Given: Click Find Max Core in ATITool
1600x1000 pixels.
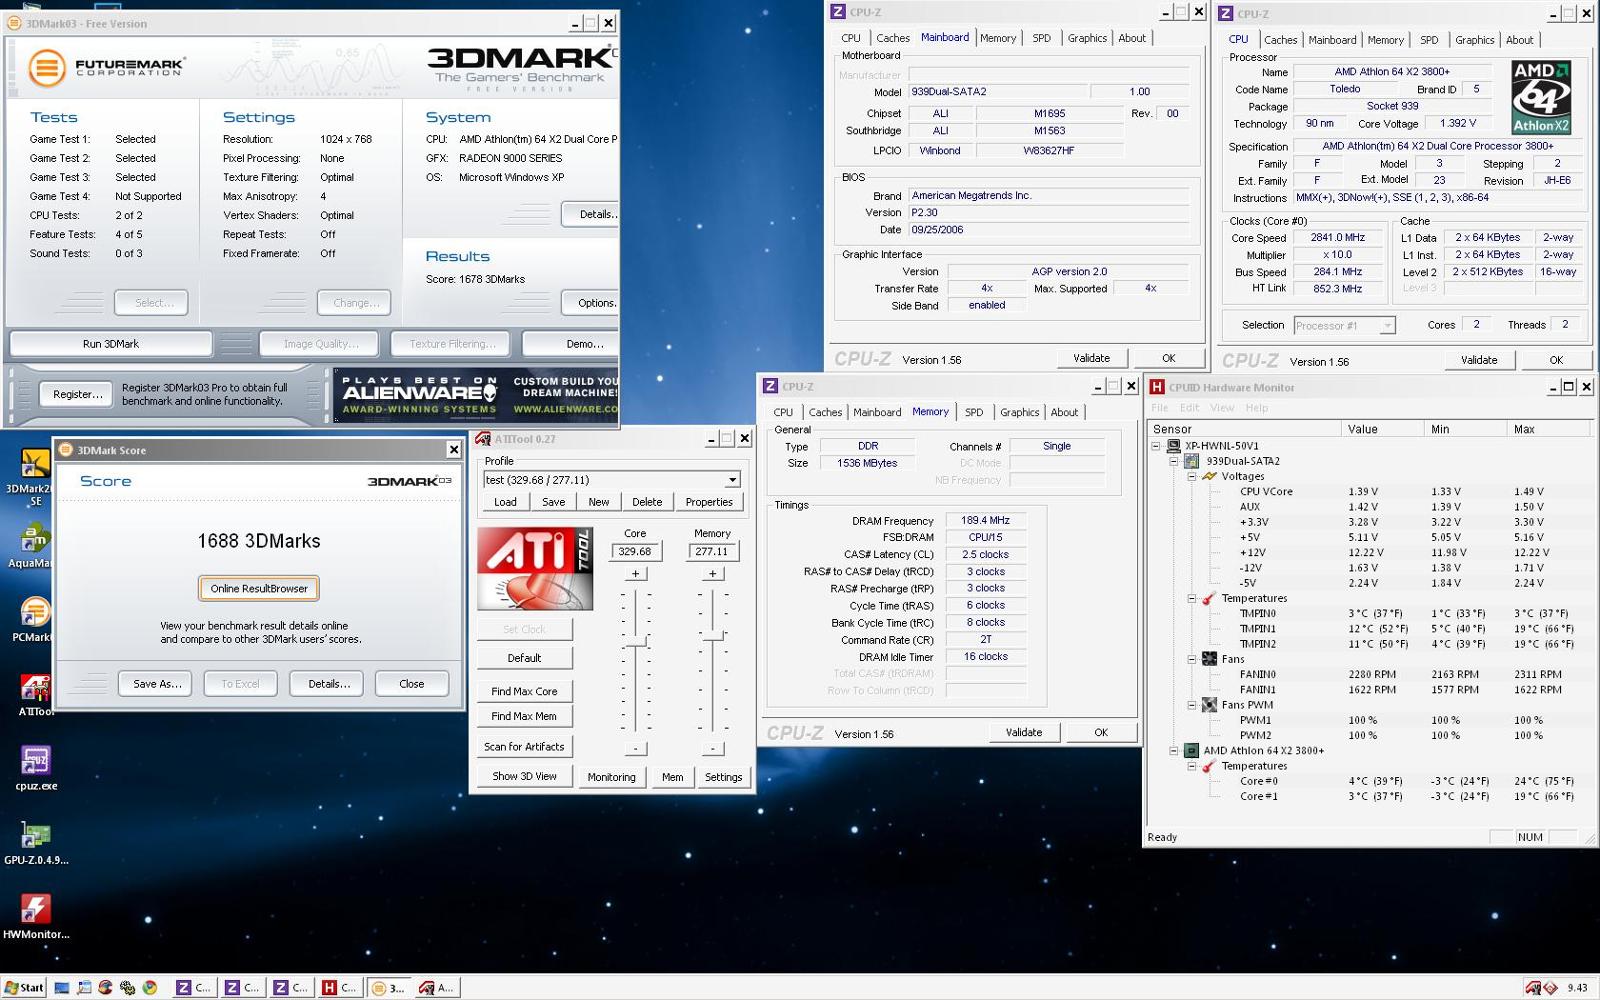Looking at the screenshot, I should tap(524, 691).
